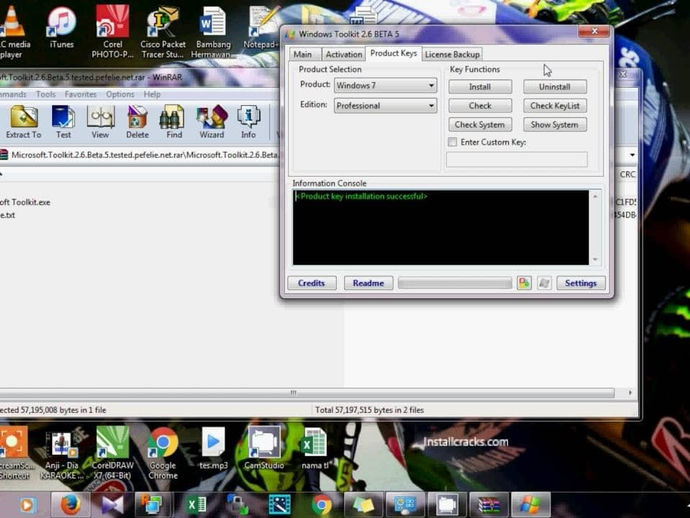This screenshot has height=518, width=690.
Task: Open the Wizard tool in WinRAR
Action: [212, 122]
